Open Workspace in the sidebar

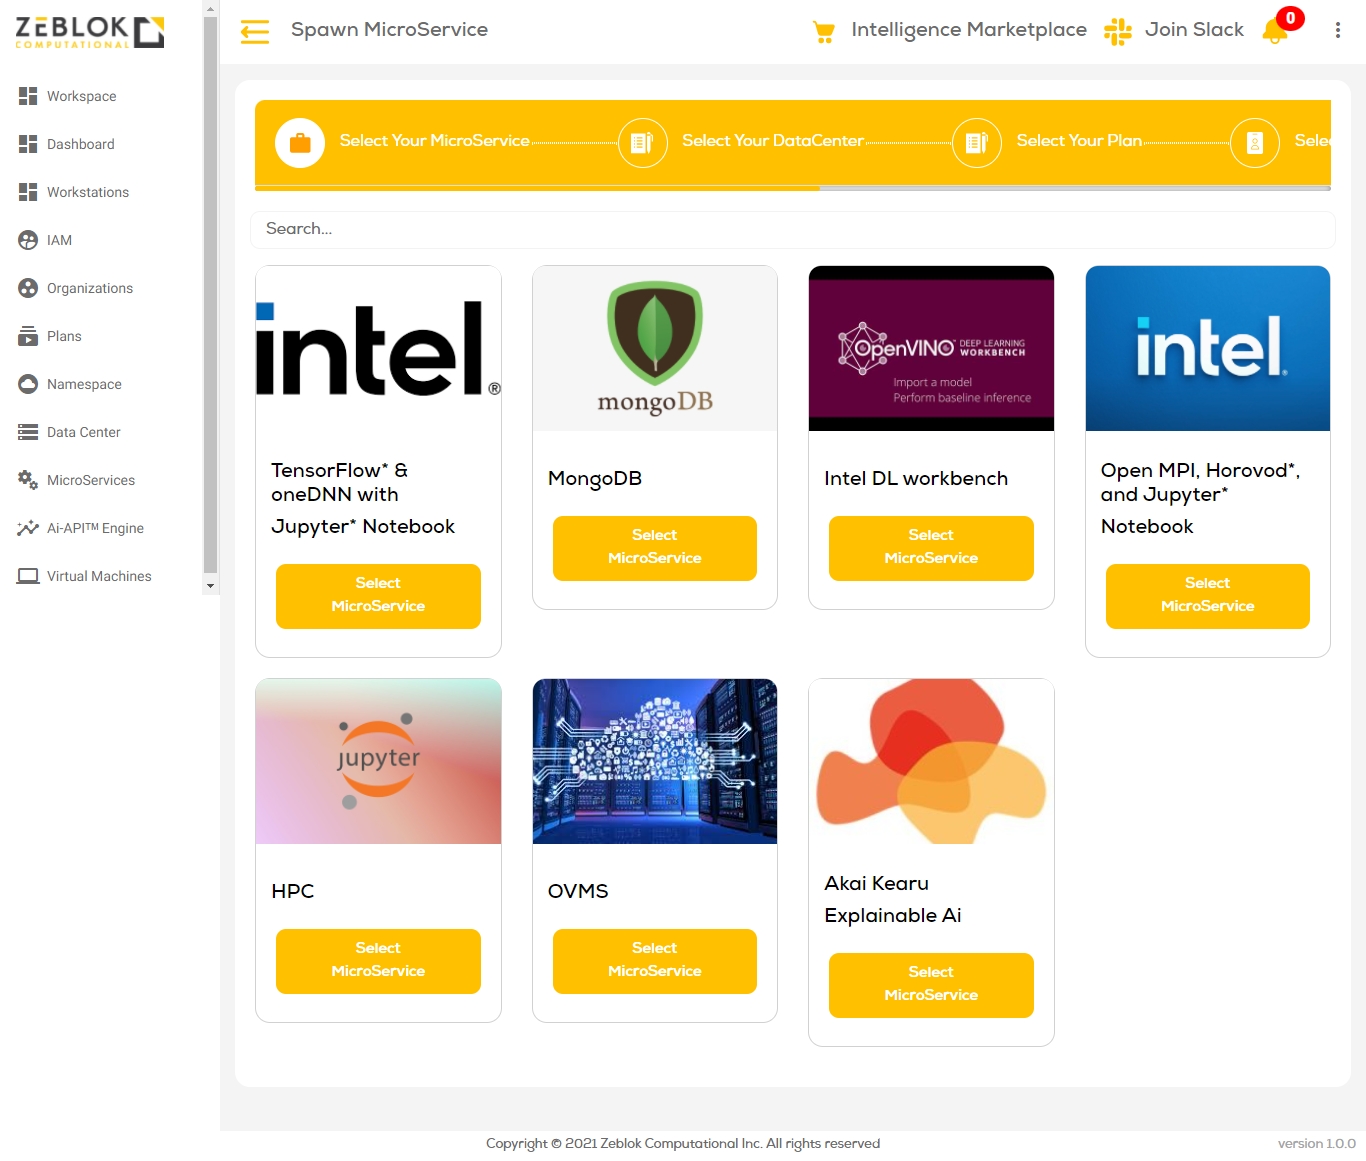82,96
